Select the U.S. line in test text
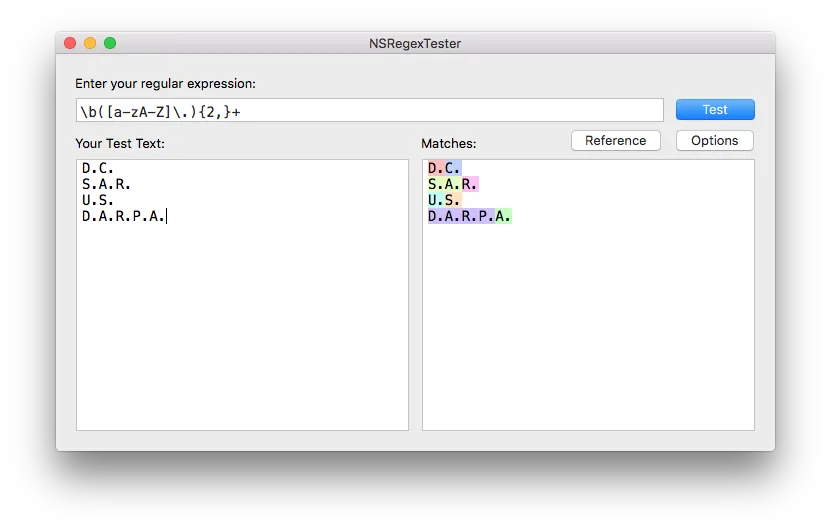This screenshot has height=531, width=831. pyautogui.click(x=98, y=200)
